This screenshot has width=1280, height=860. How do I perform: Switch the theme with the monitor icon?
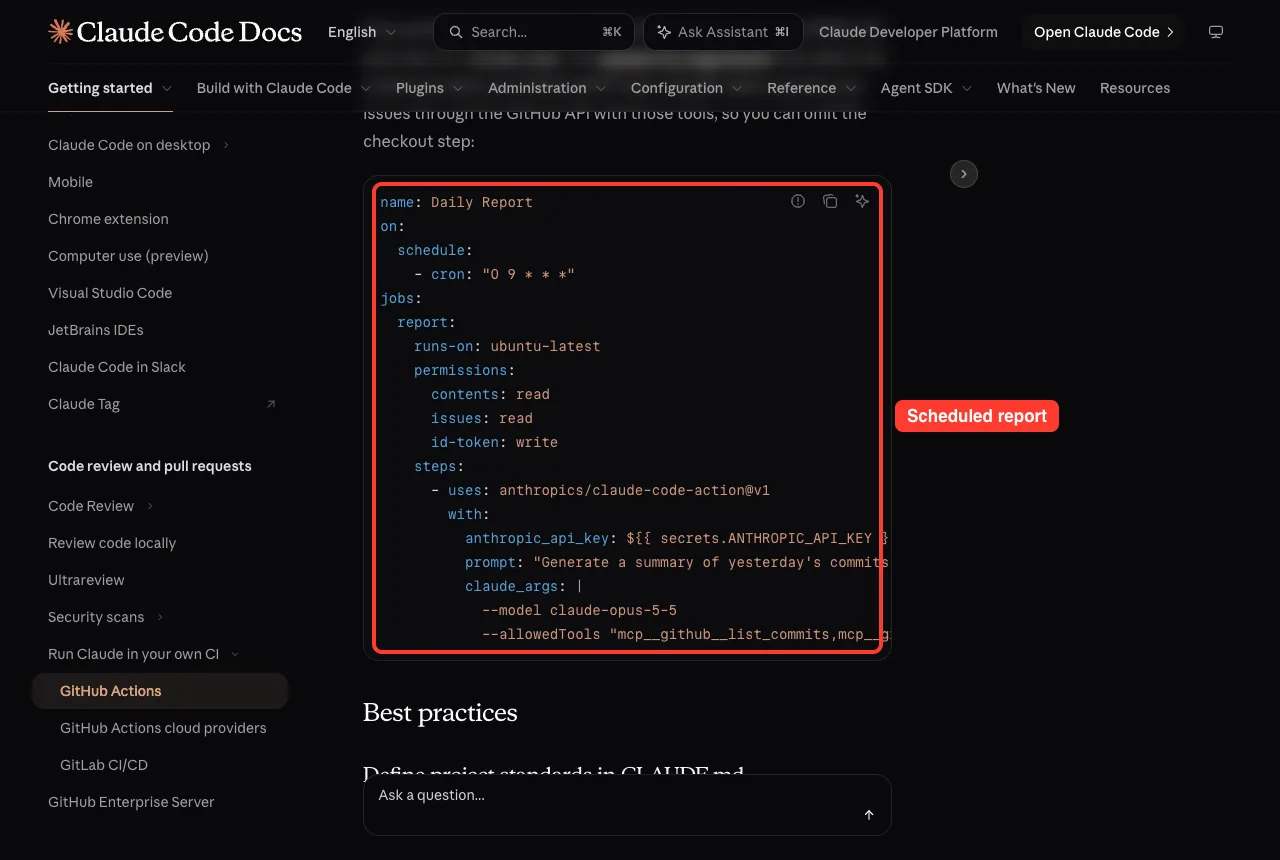(x=1216, y=32)
